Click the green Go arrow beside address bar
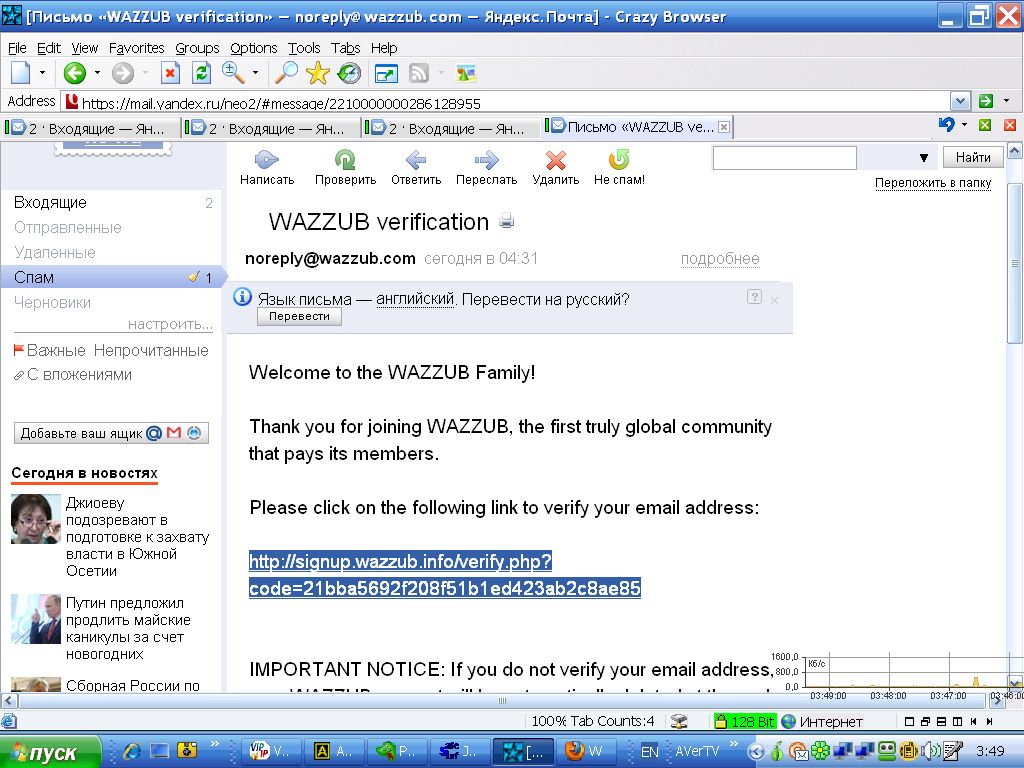This screenshot has height=768, width=1024. tap(986, 101)
